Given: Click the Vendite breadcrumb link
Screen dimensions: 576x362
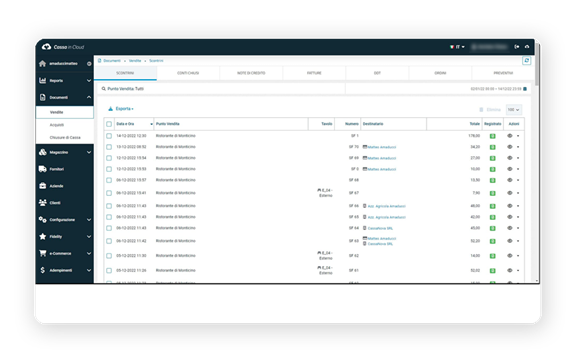Looking at the screenshot, I should (x=135, y=61).
